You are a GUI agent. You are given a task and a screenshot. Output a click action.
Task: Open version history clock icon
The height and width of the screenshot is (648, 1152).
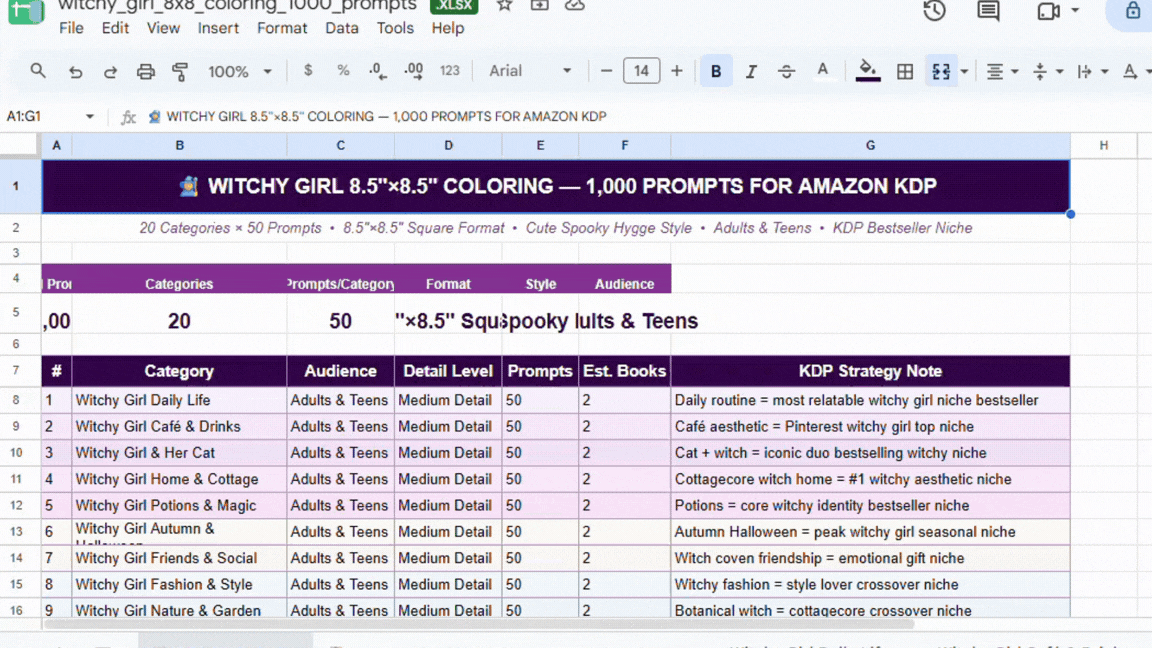935,10
